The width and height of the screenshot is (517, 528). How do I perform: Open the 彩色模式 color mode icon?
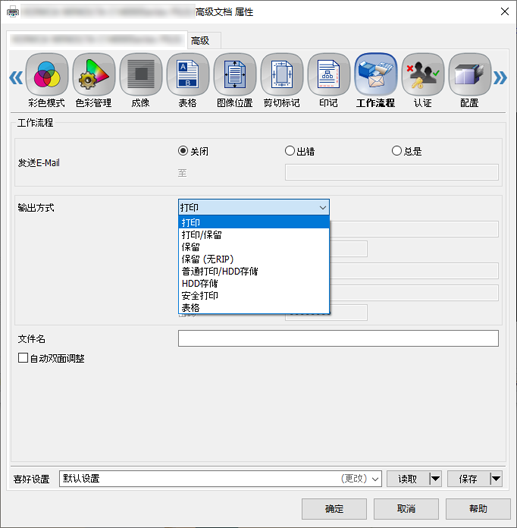[x=47, y=75]
